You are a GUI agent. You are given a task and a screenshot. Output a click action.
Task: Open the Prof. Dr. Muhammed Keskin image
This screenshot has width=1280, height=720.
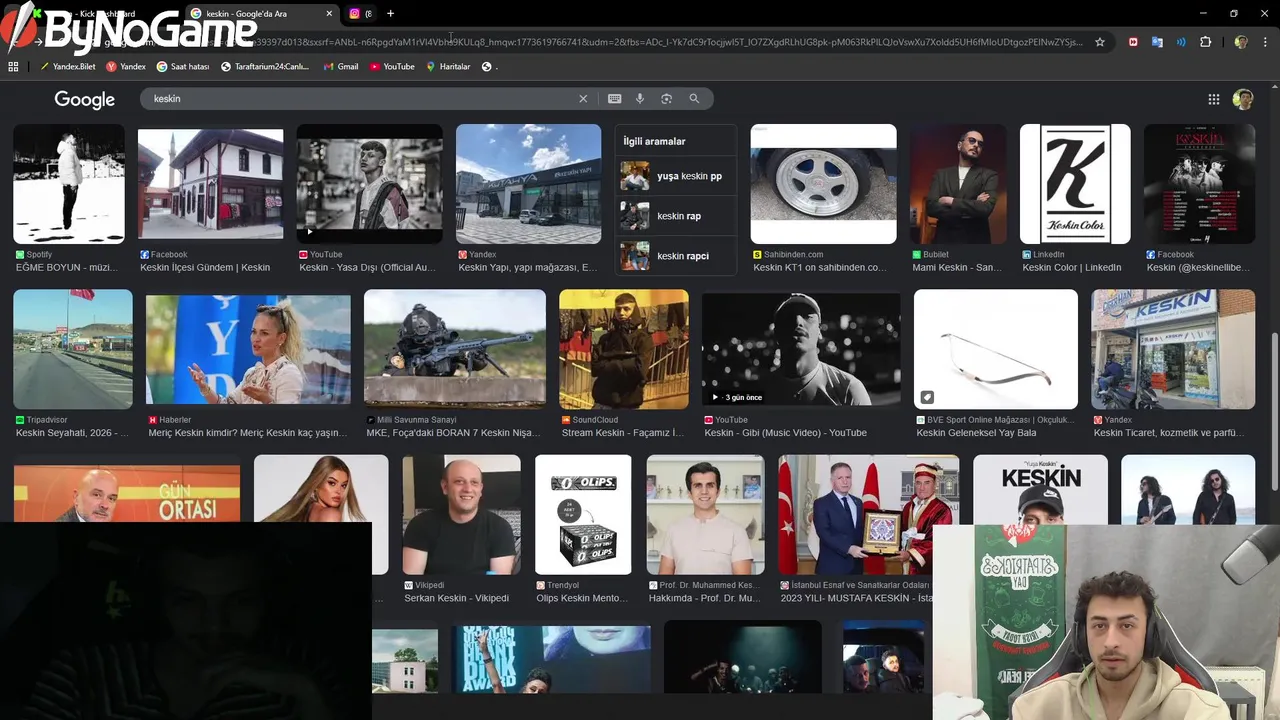pos(705,515)
